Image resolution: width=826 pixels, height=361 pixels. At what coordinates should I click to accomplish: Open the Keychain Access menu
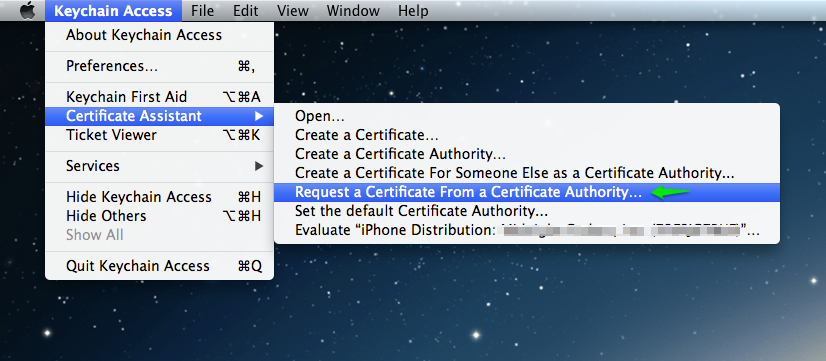pyautogui.click(x=113, y=11)
